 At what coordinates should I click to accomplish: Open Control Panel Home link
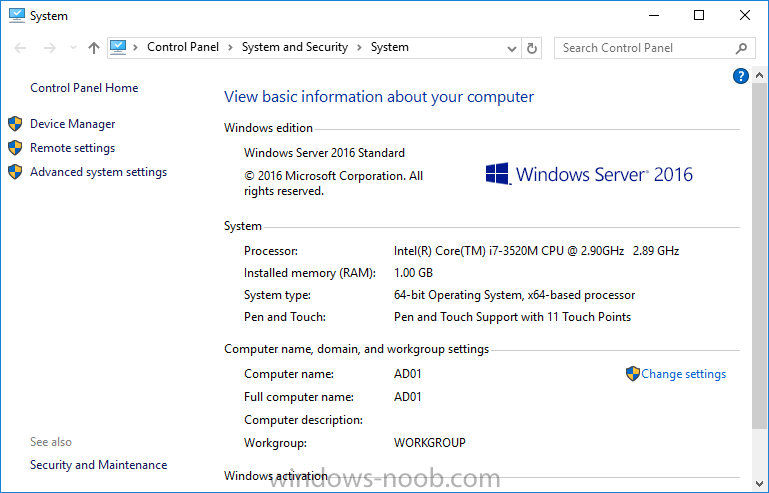tap(84, 88)
